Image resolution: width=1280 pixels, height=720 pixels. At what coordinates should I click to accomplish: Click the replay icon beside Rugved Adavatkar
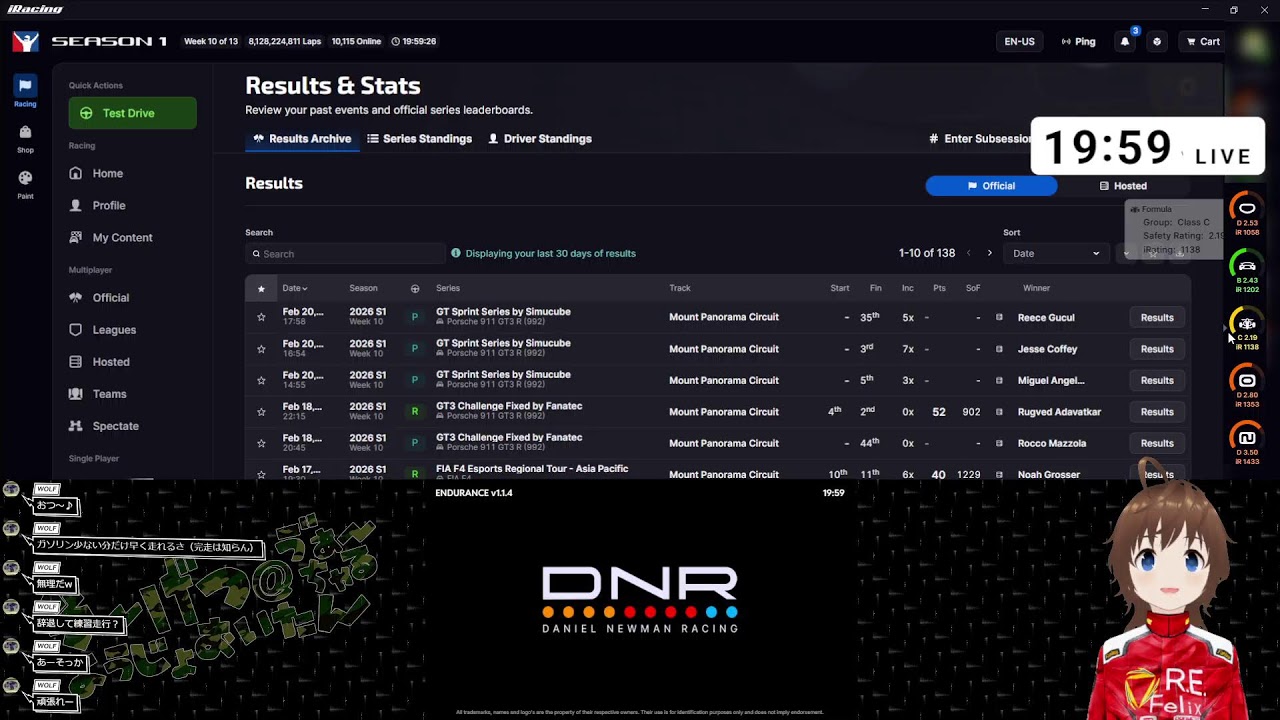click(999, 412)
